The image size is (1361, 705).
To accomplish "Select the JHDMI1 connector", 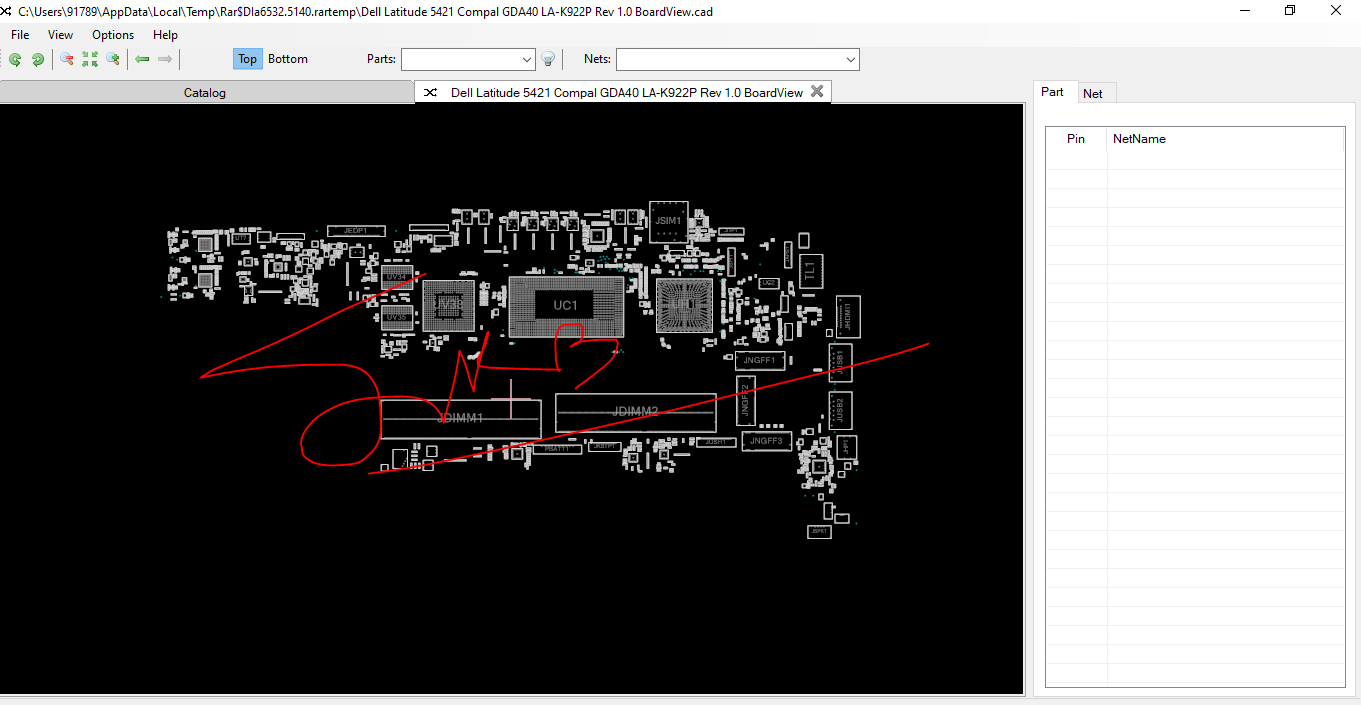I will tap(847, 316).
